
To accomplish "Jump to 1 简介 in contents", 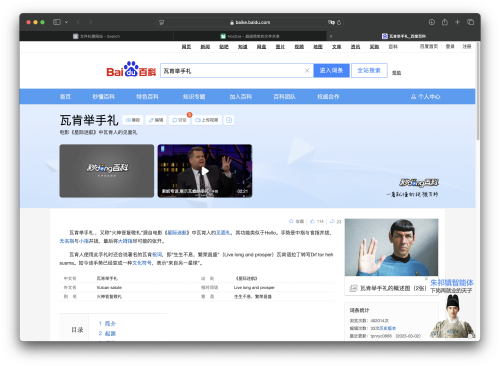I will [x=107, y=323].
